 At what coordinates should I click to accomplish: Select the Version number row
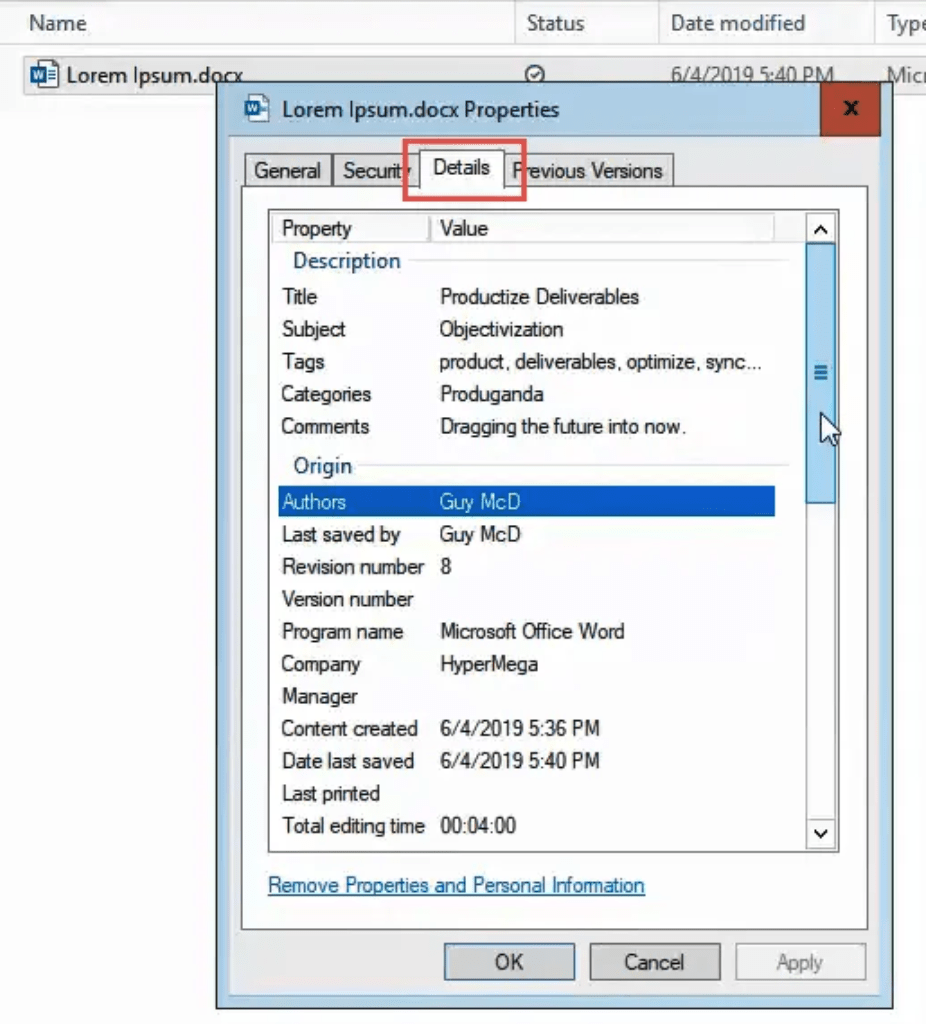pyautogui.click(x=526, y=599)
